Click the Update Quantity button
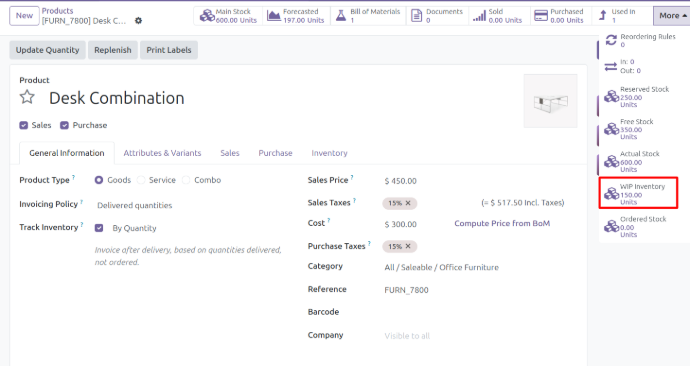This screenshot has width=690, height=366. [x=48, y=50]
